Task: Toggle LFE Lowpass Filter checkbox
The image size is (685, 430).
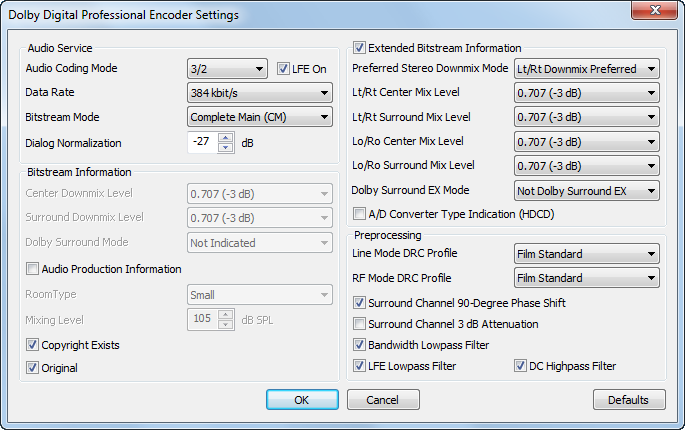Action: (360, 366)
